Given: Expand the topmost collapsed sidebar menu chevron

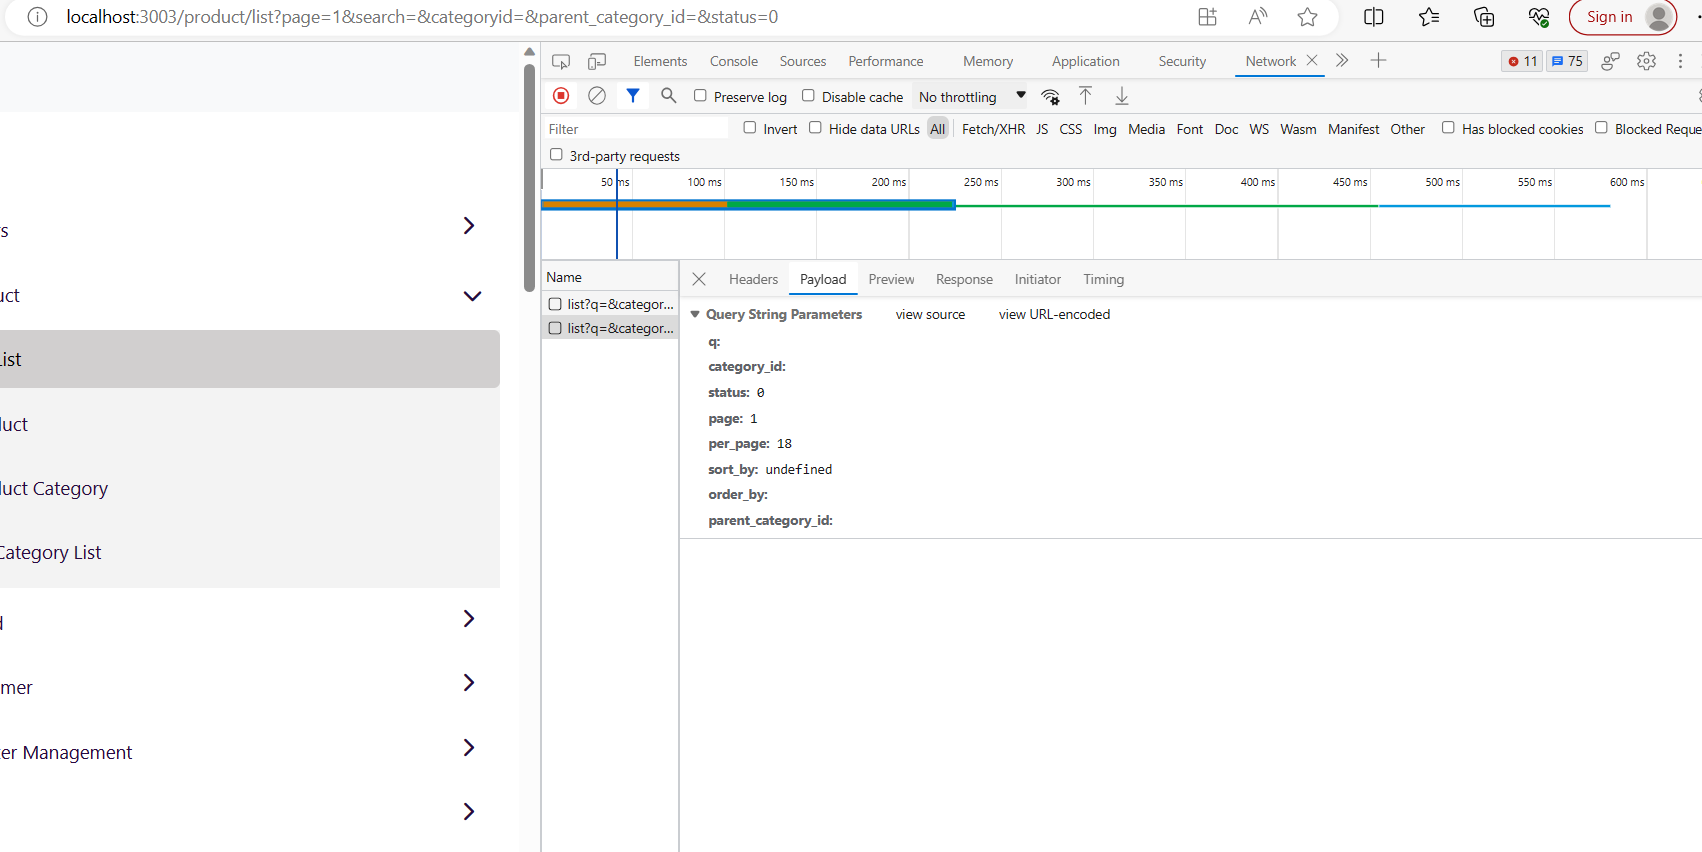Looking at the screenshot, I should [x=469, y=226].
